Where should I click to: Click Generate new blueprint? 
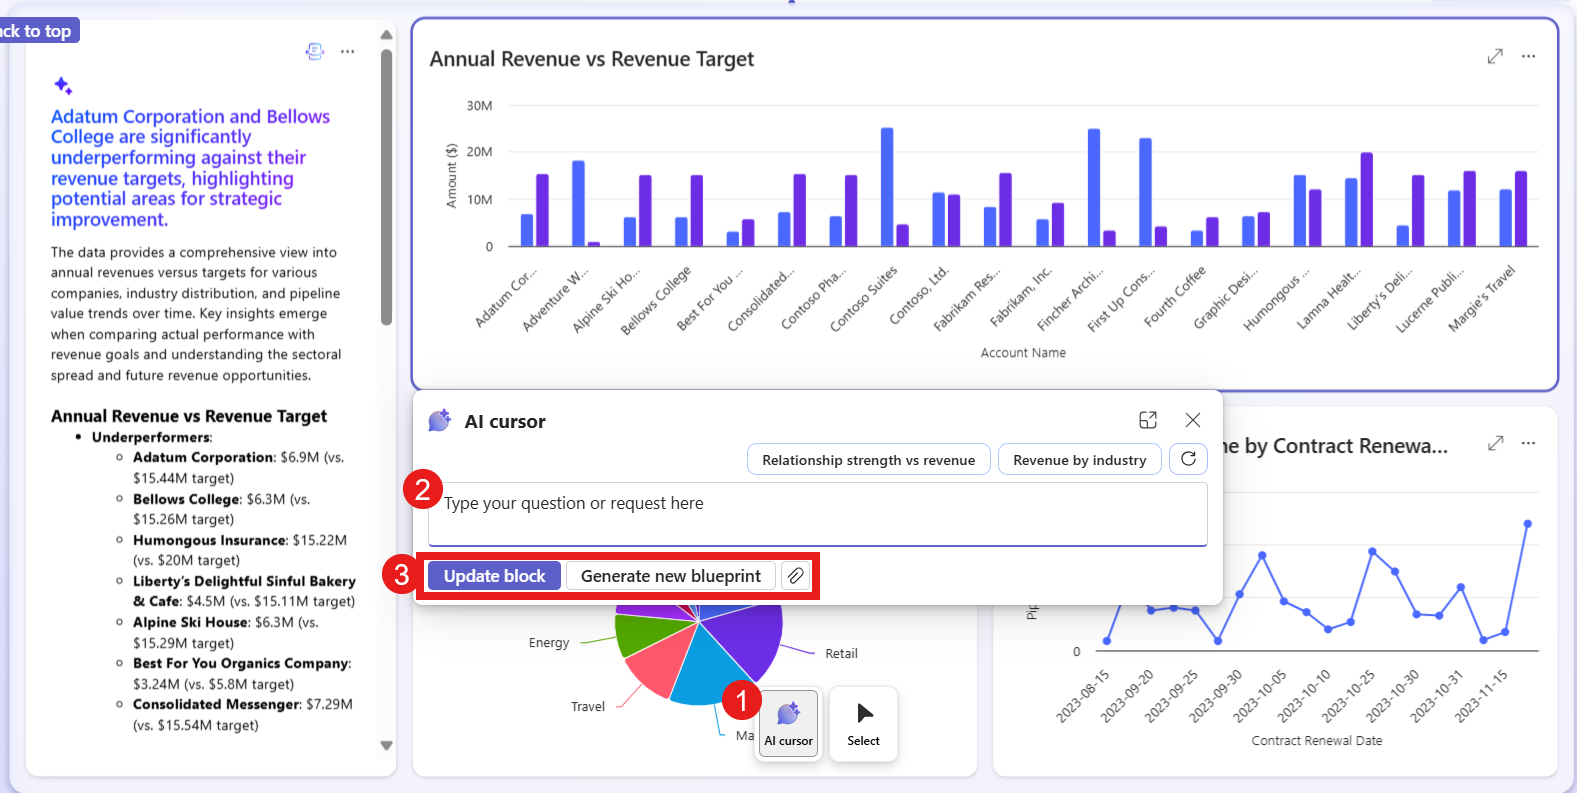[671, 576]
